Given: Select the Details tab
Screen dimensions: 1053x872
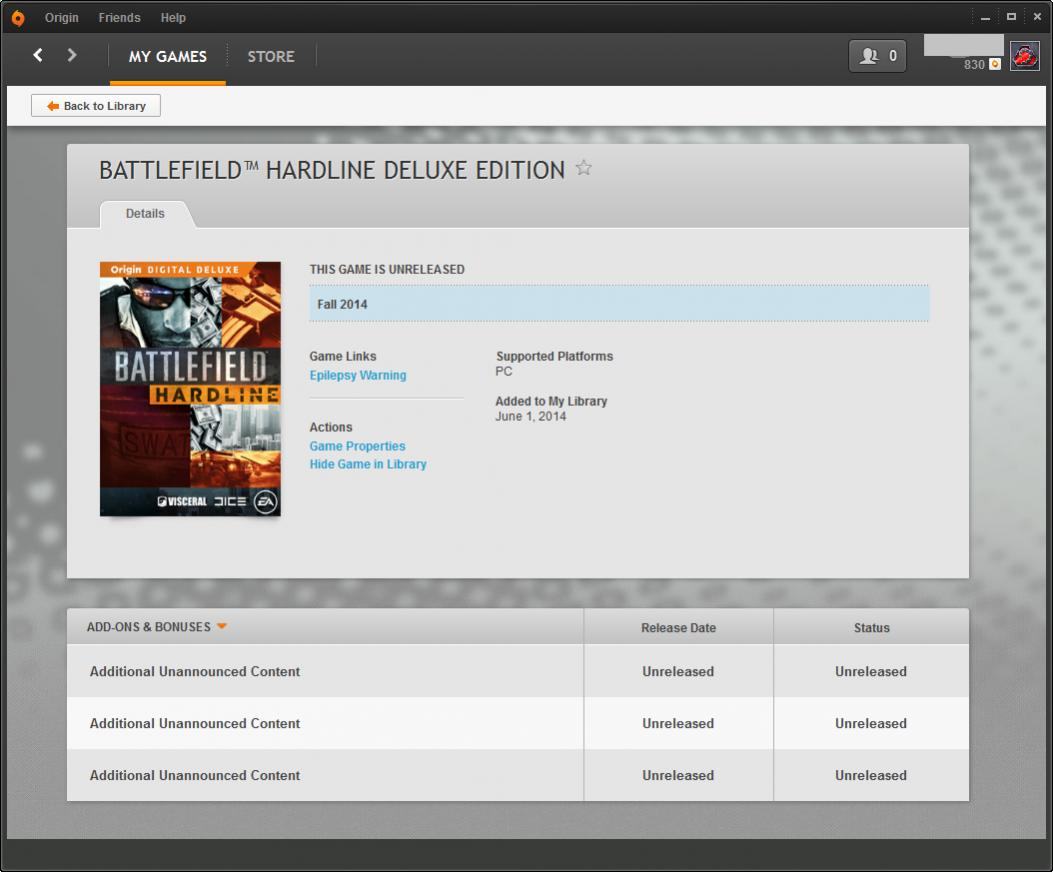Looking at the screenshot, I should (x=145, y=214).
